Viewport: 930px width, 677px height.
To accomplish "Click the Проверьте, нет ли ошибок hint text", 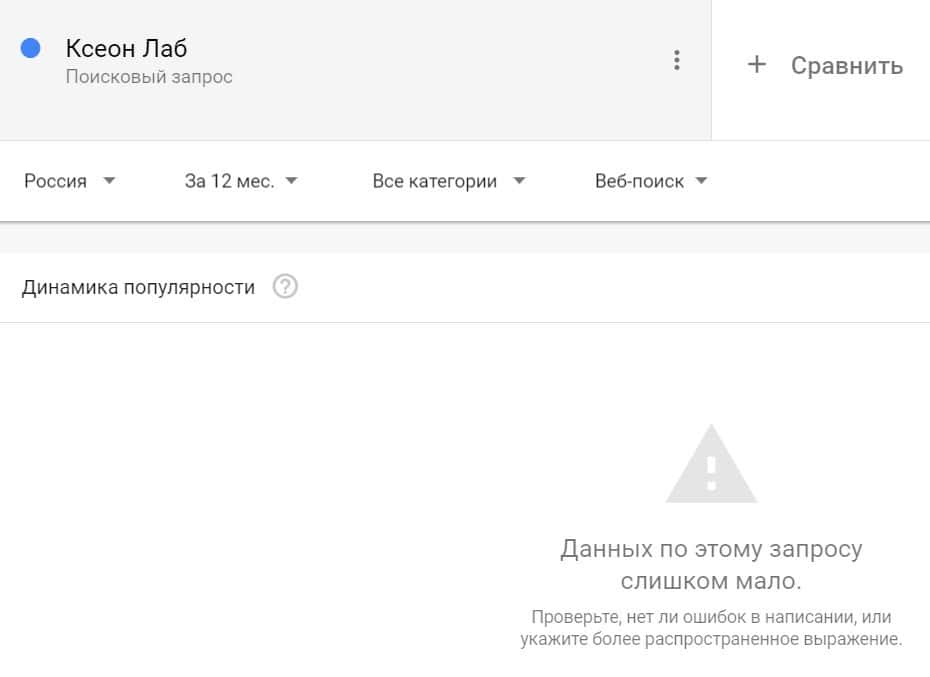I will pyautogui.click(x=711, y=628).
